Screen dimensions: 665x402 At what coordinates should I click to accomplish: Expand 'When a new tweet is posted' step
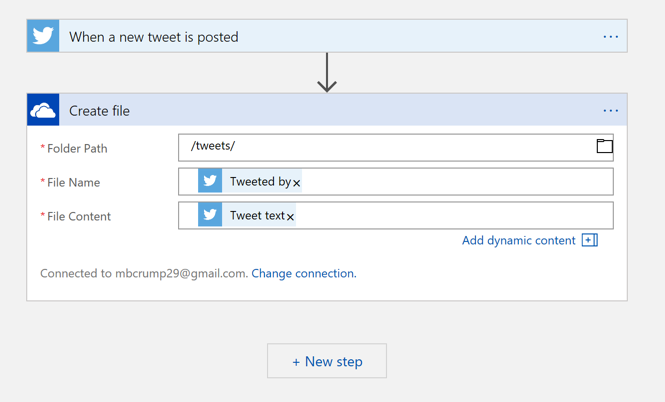300,37
